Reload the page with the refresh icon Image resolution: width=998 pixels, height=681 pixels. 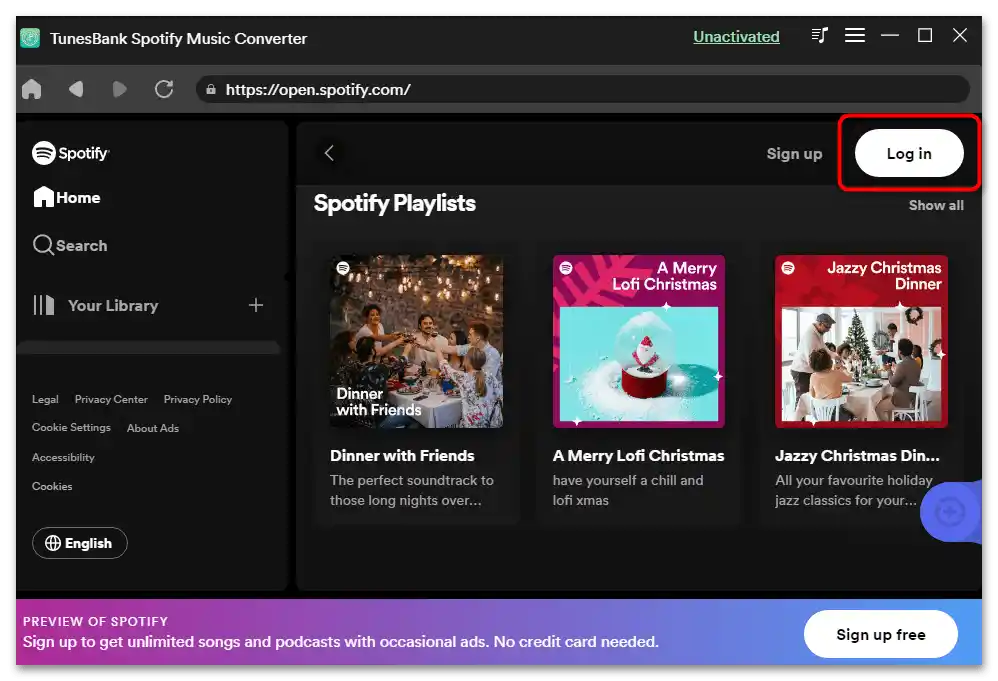click(164, 90)
